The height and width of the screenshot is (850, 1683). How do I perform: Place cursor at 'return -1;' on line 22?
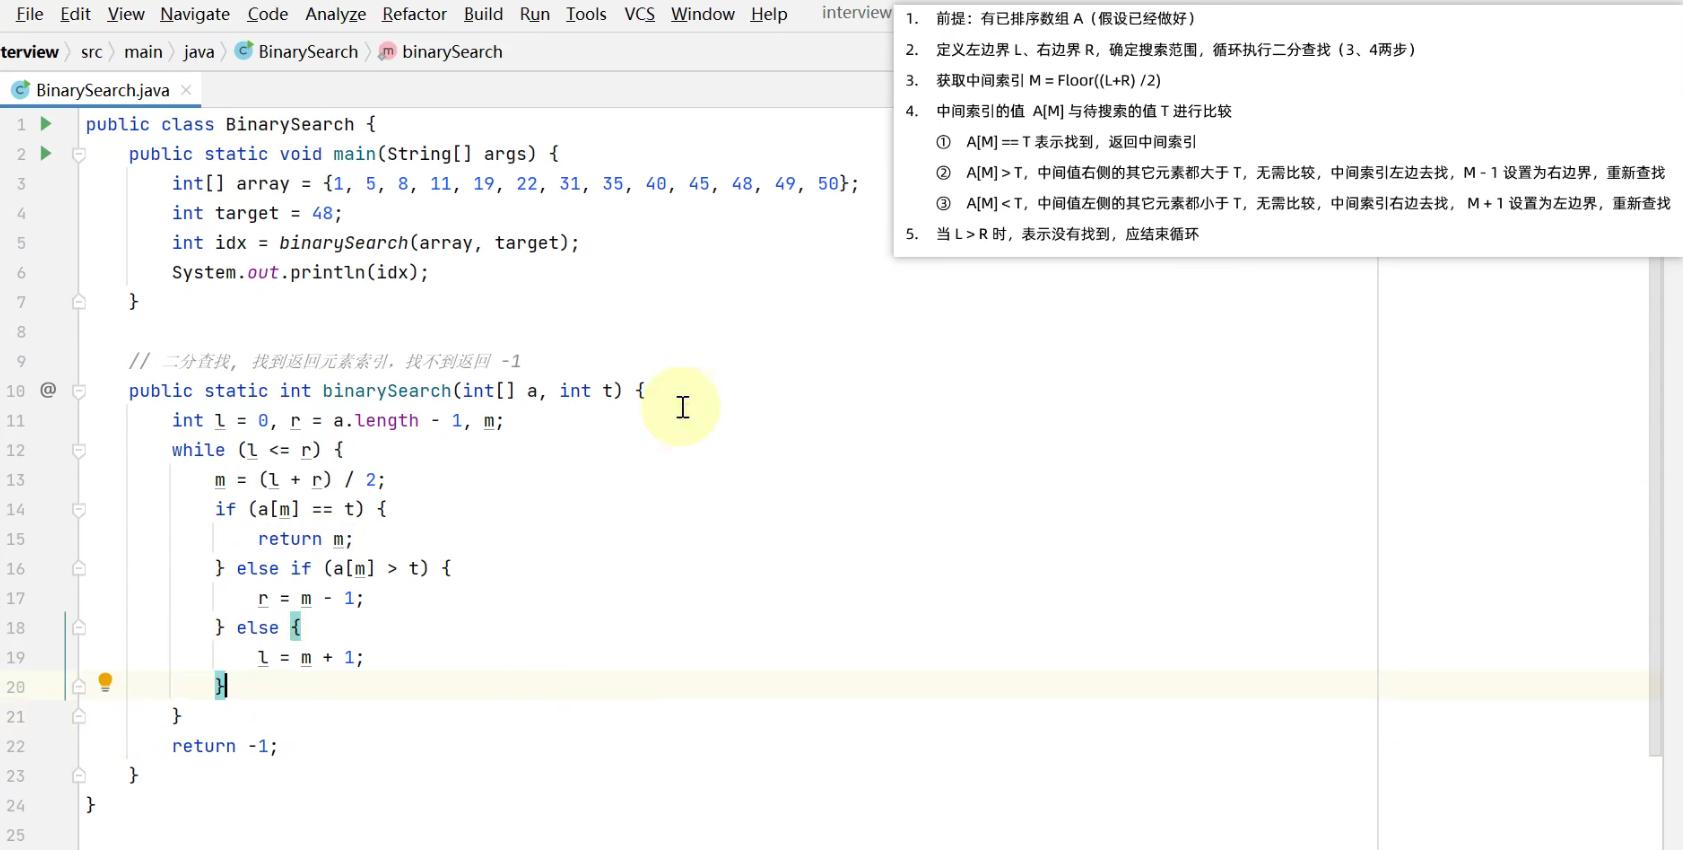[224, 746]
